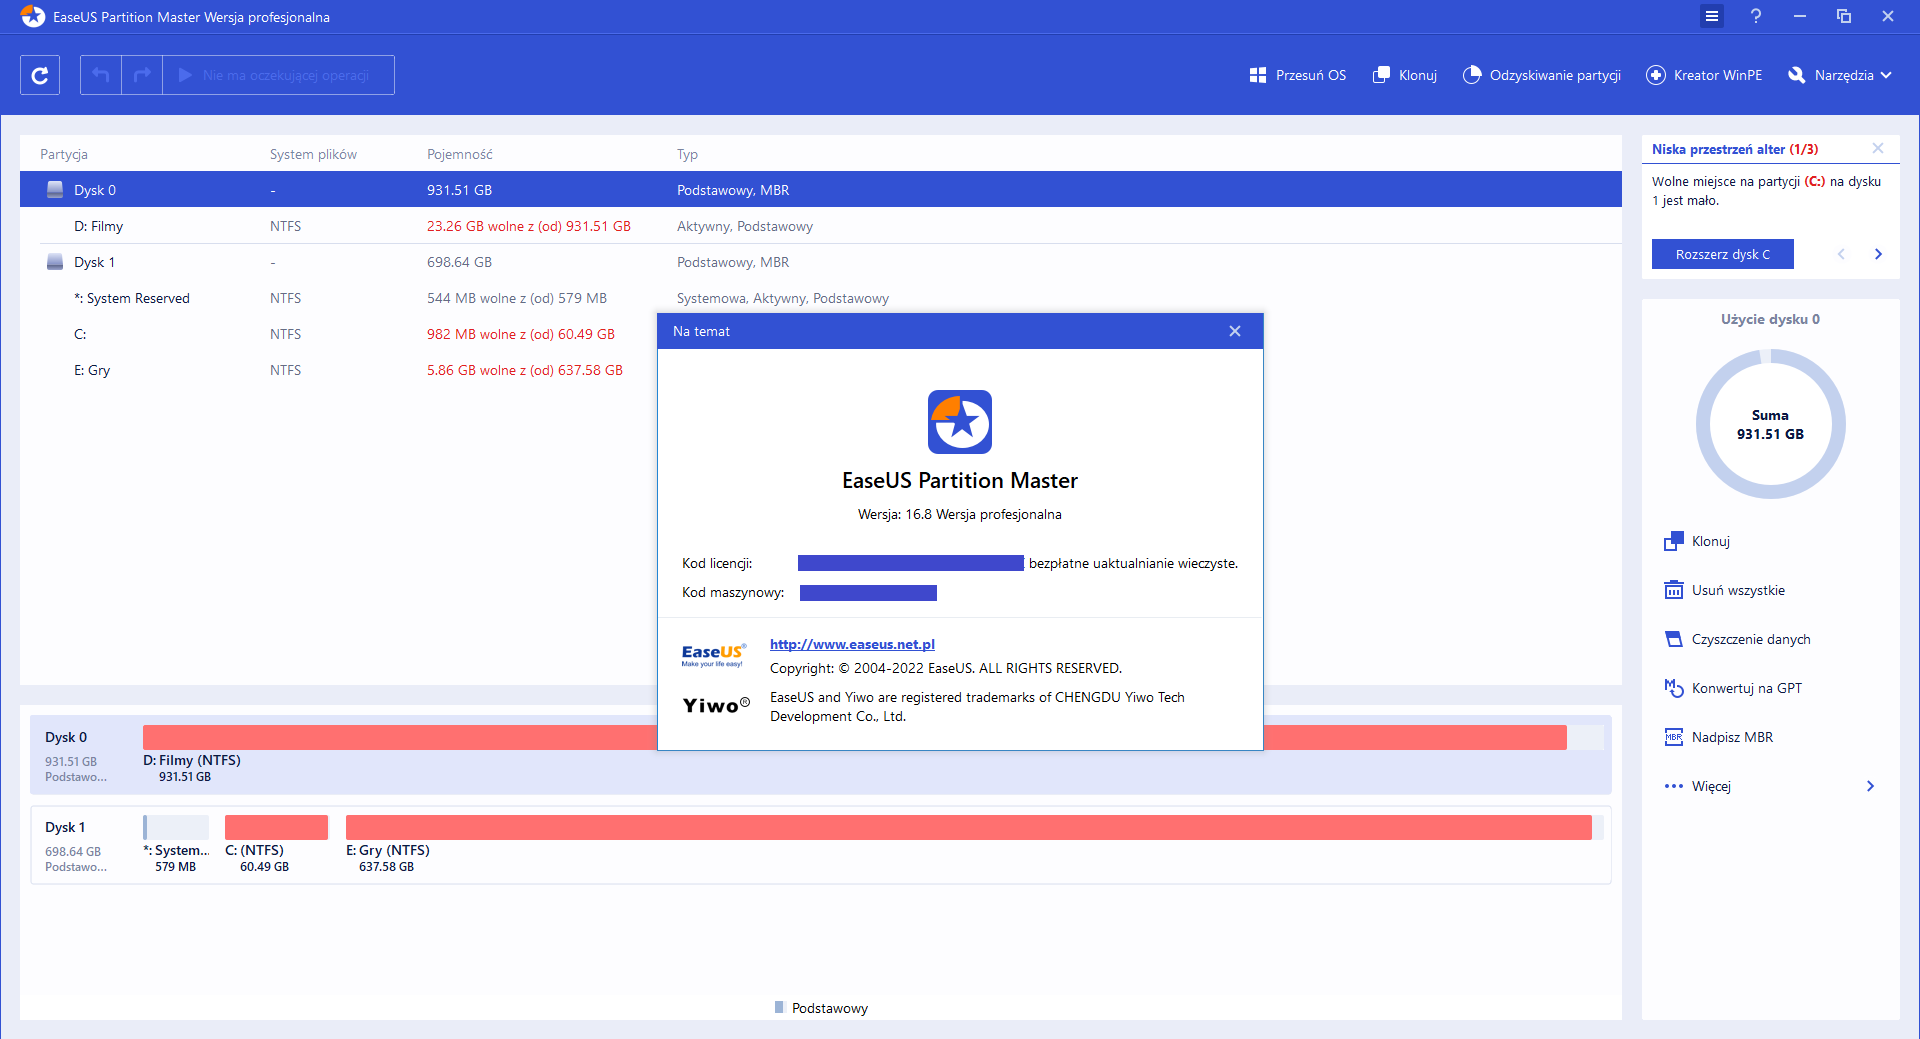Click '982 MB wolne z (od) 60.49 GB' text
This screenshot has height=1039, width=1920.
521,334
